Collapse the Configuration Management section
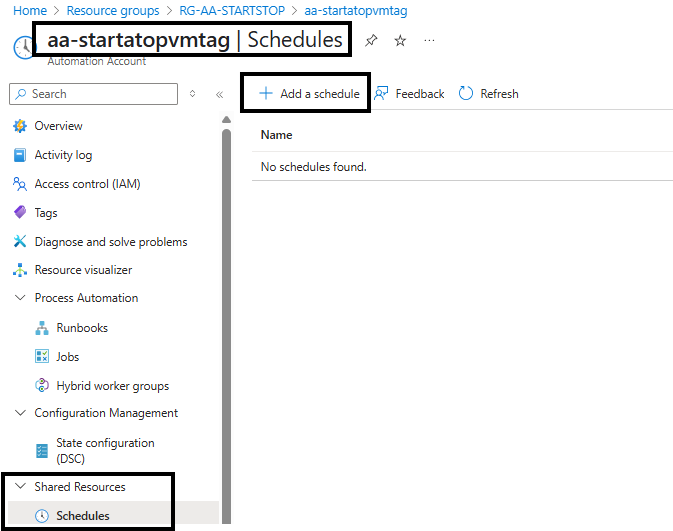The width and height of the screenshot is (673, 531). tap(20, 413)
